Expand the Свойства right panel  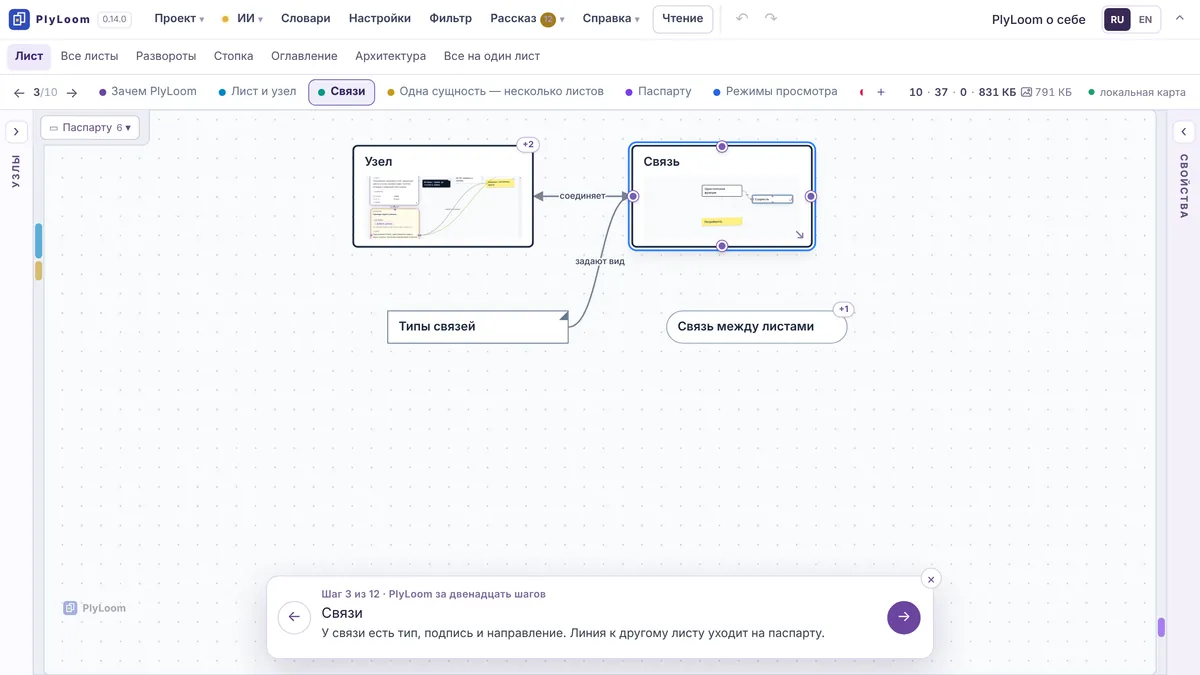pyautogui.click(x=1184, y=132)
